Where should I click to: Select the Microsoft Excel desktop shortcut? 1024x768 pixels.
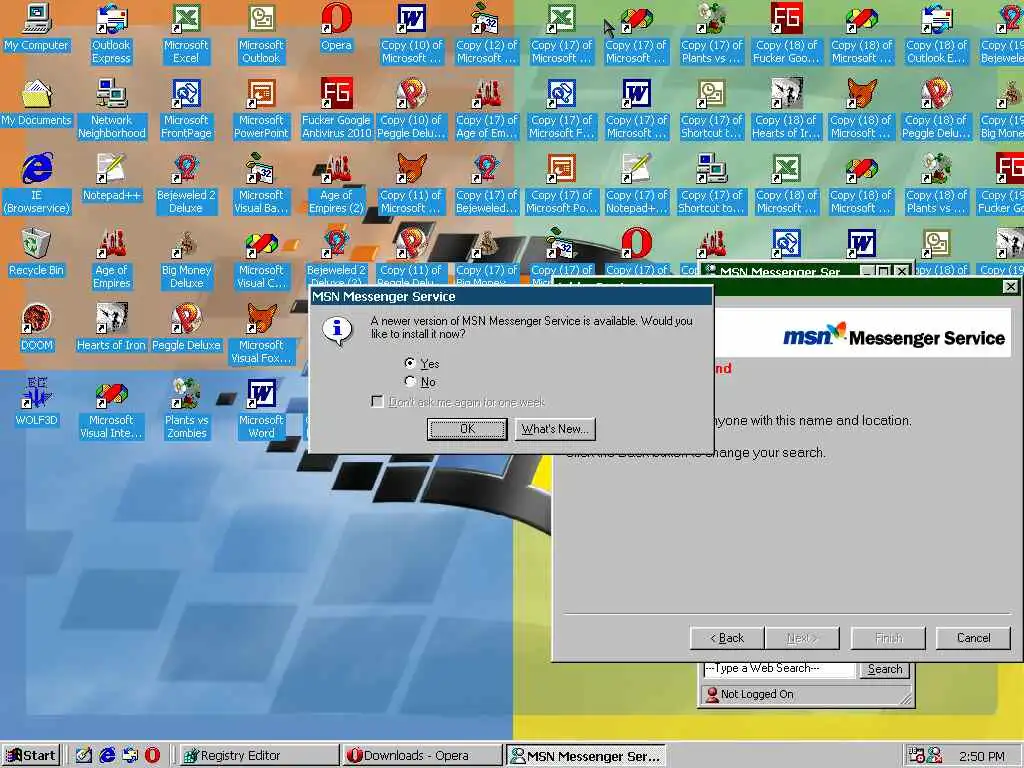(186, 34)
